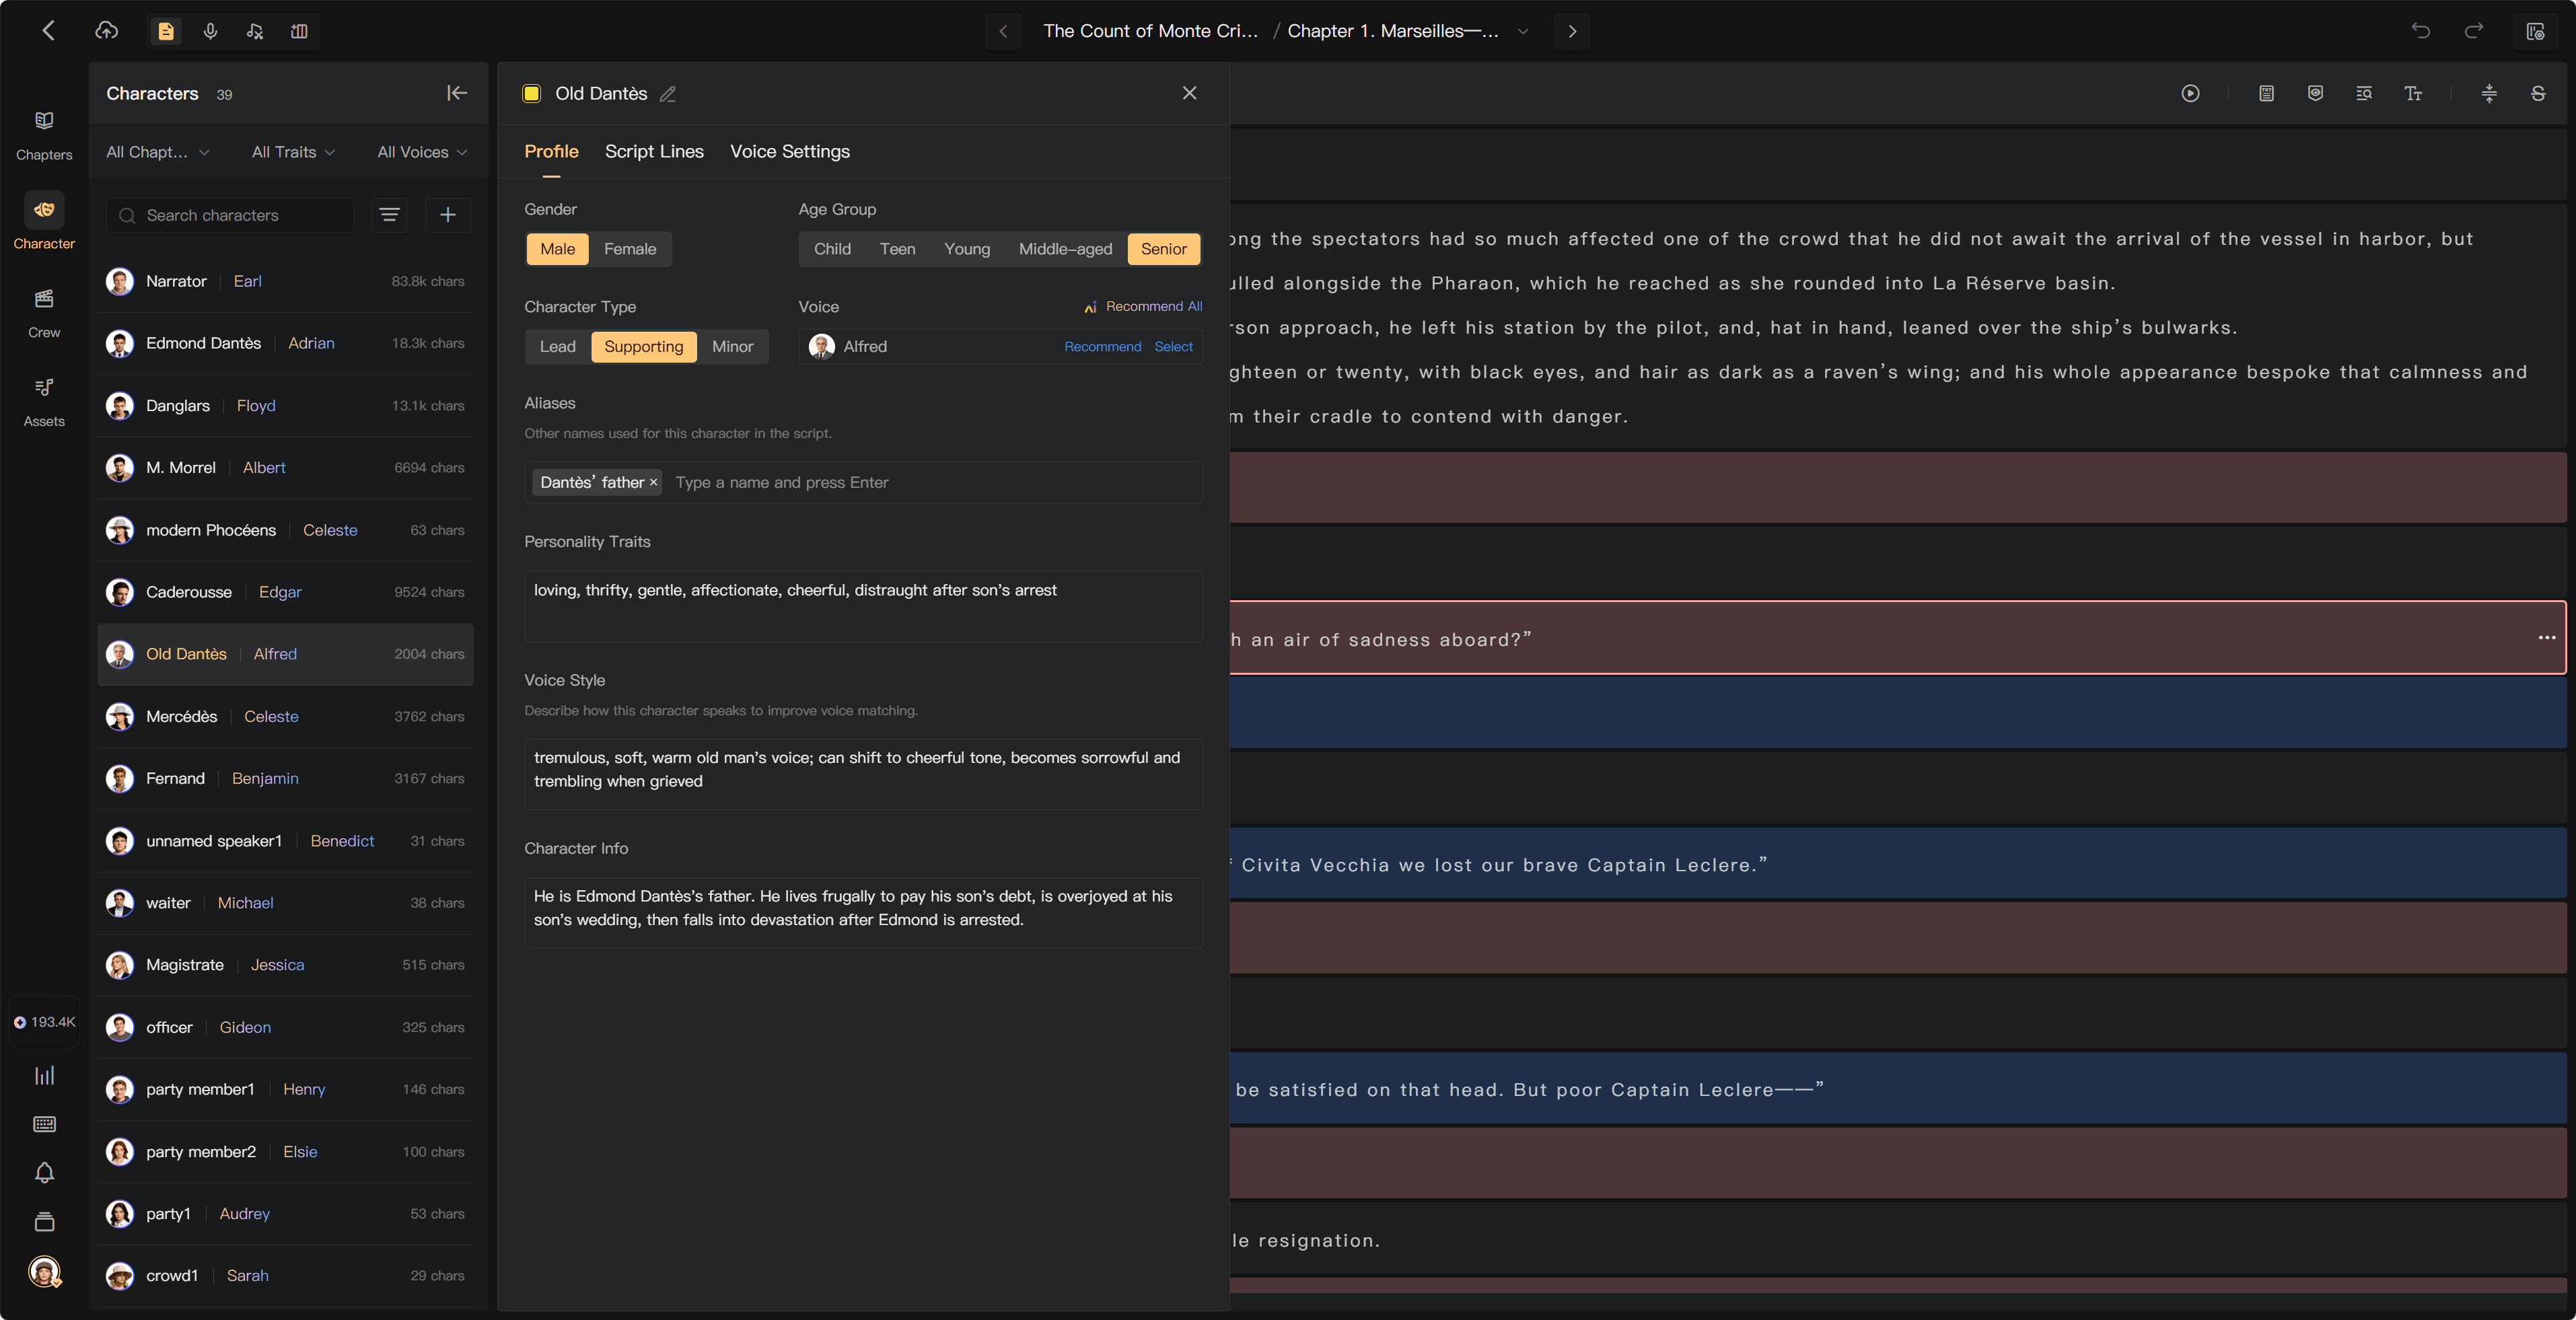Select Mercédès in the character list
The width and height of the screenshot is (2576, 1320).
(x=285, y=717)
